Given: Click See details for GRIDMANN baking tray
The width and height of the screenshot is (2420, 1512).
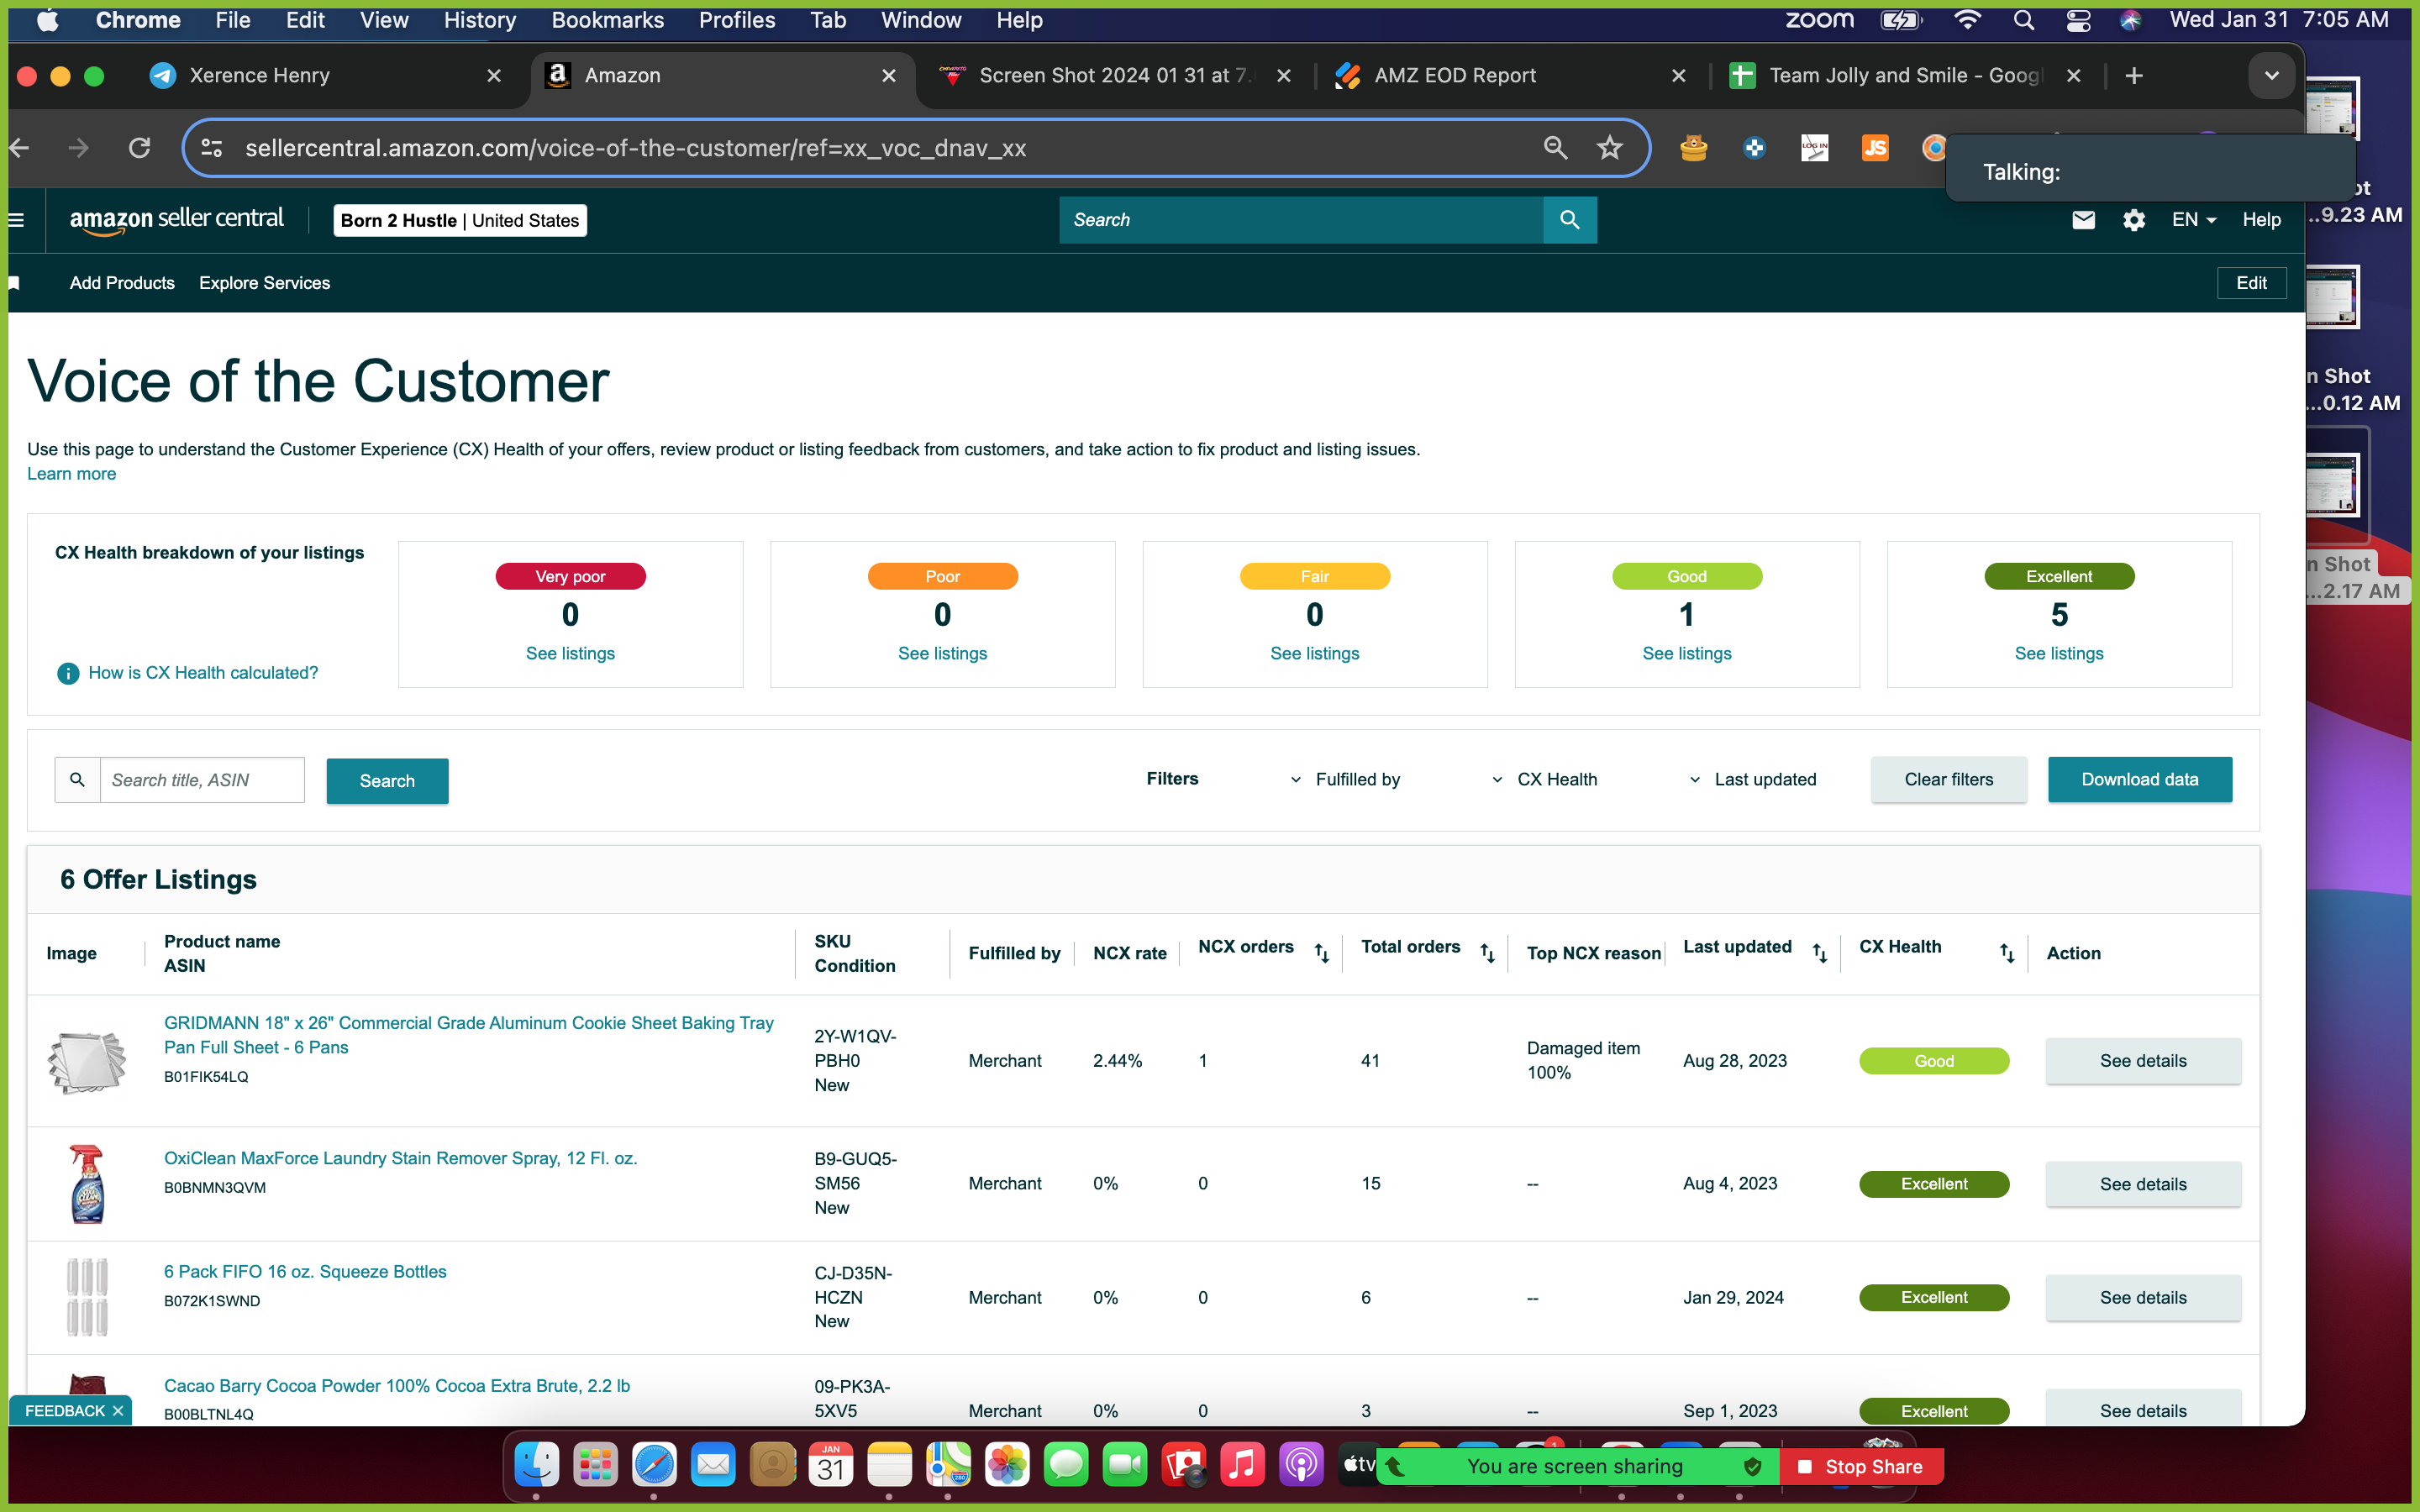Looking at the screenshot, I should [2143, 1061].
